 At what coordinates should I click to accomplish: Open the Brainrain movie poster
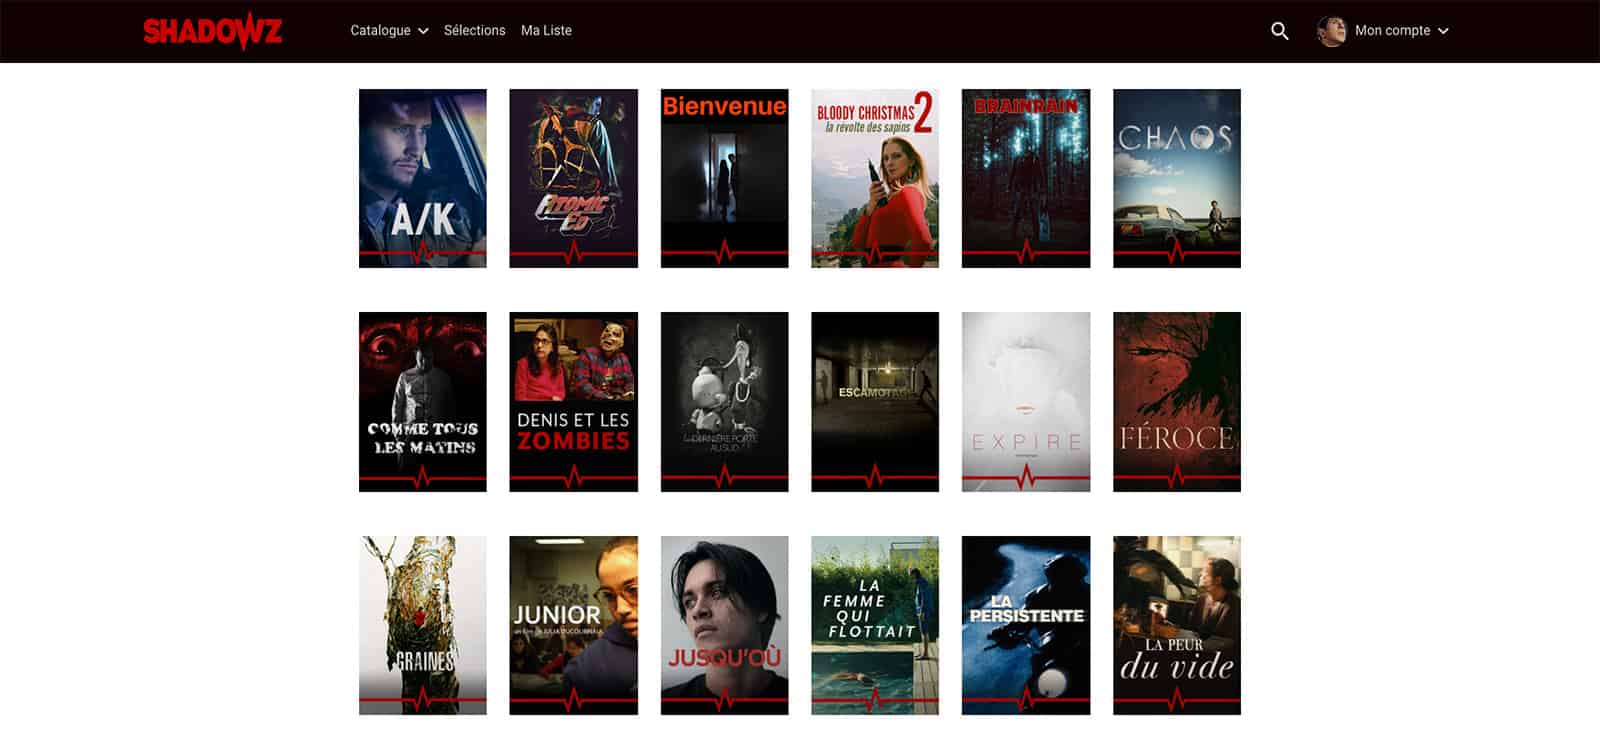coord(1025,178)
